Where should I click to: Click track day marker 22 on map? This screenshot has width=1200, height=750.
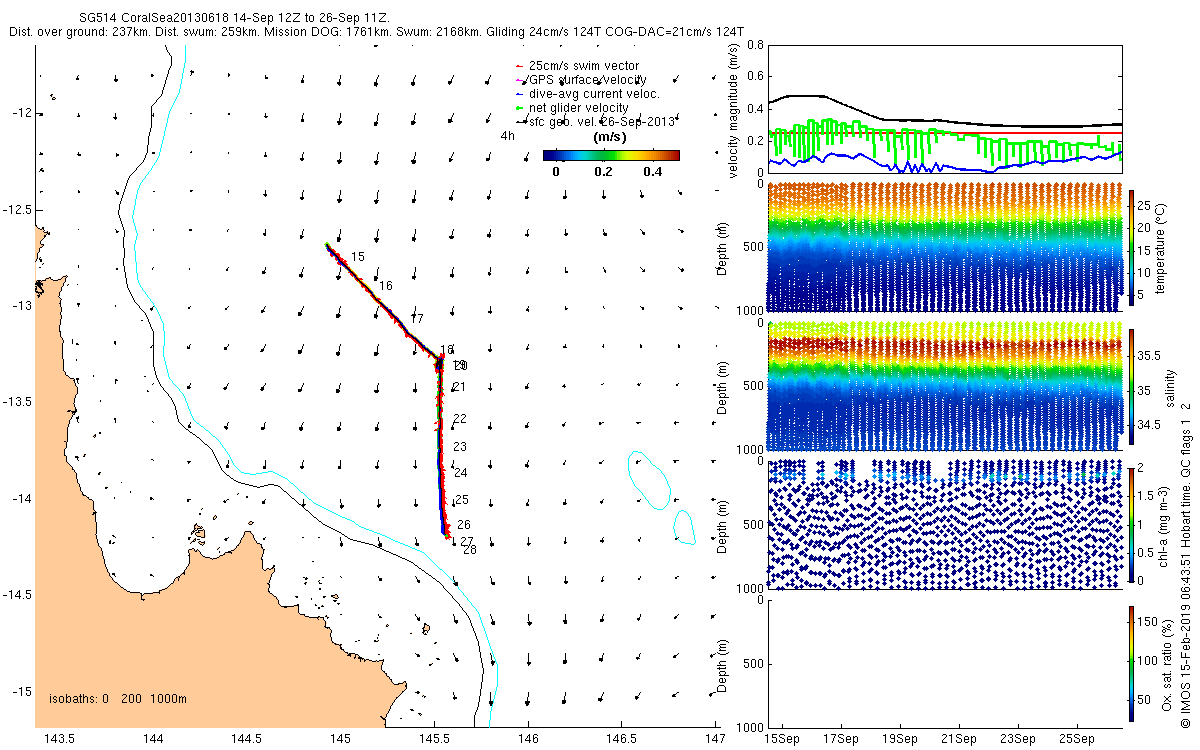pyautogui.click(x=460, y=419)
